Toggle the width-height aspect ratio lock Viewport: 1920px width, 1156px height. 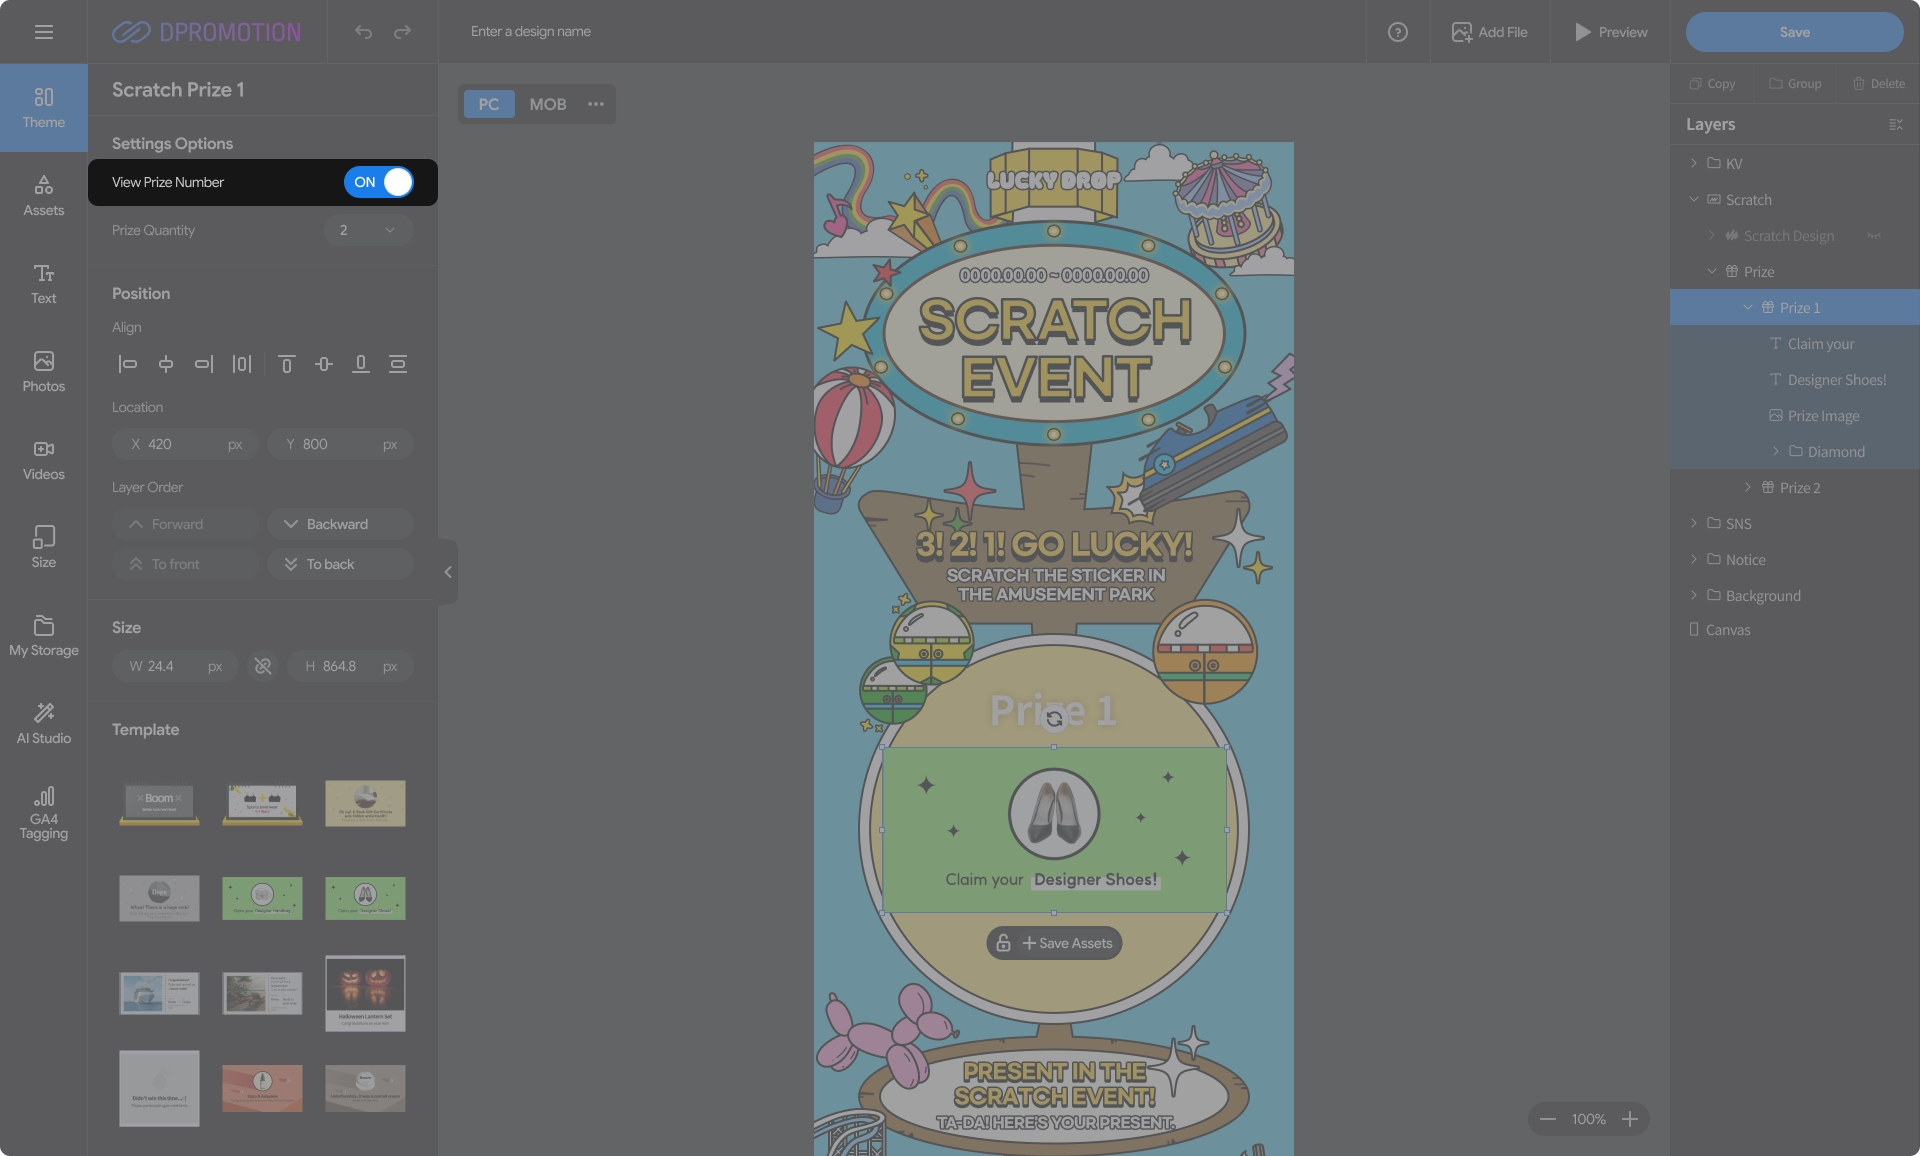[263, 666]
